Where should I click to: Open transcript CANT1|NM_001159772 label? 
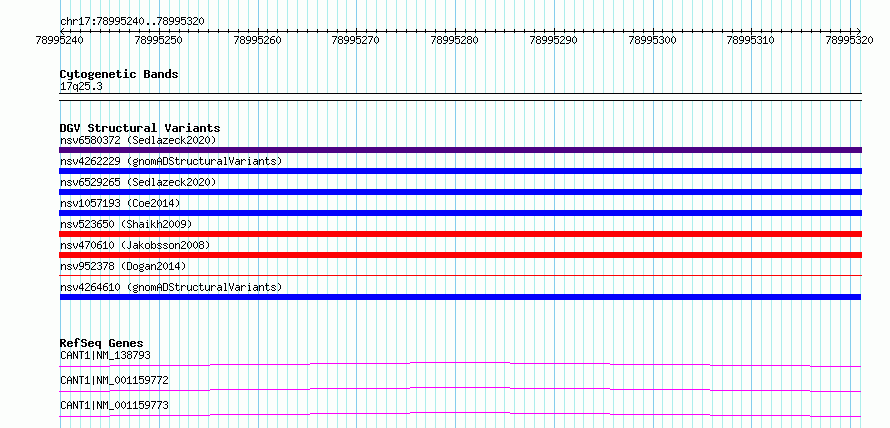(x=114, y=380)
